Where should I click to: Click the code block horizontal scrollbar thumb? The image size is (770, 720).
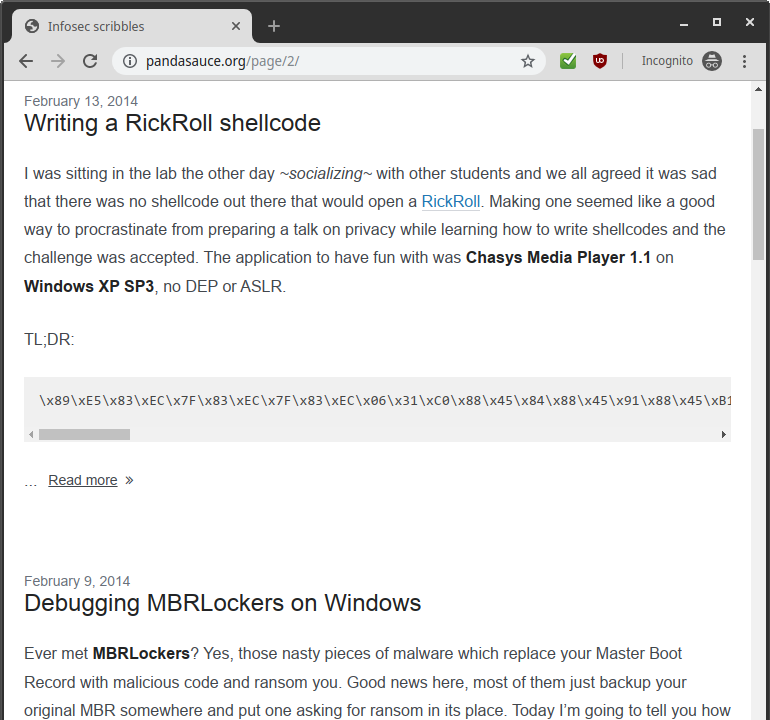[84, 435]
